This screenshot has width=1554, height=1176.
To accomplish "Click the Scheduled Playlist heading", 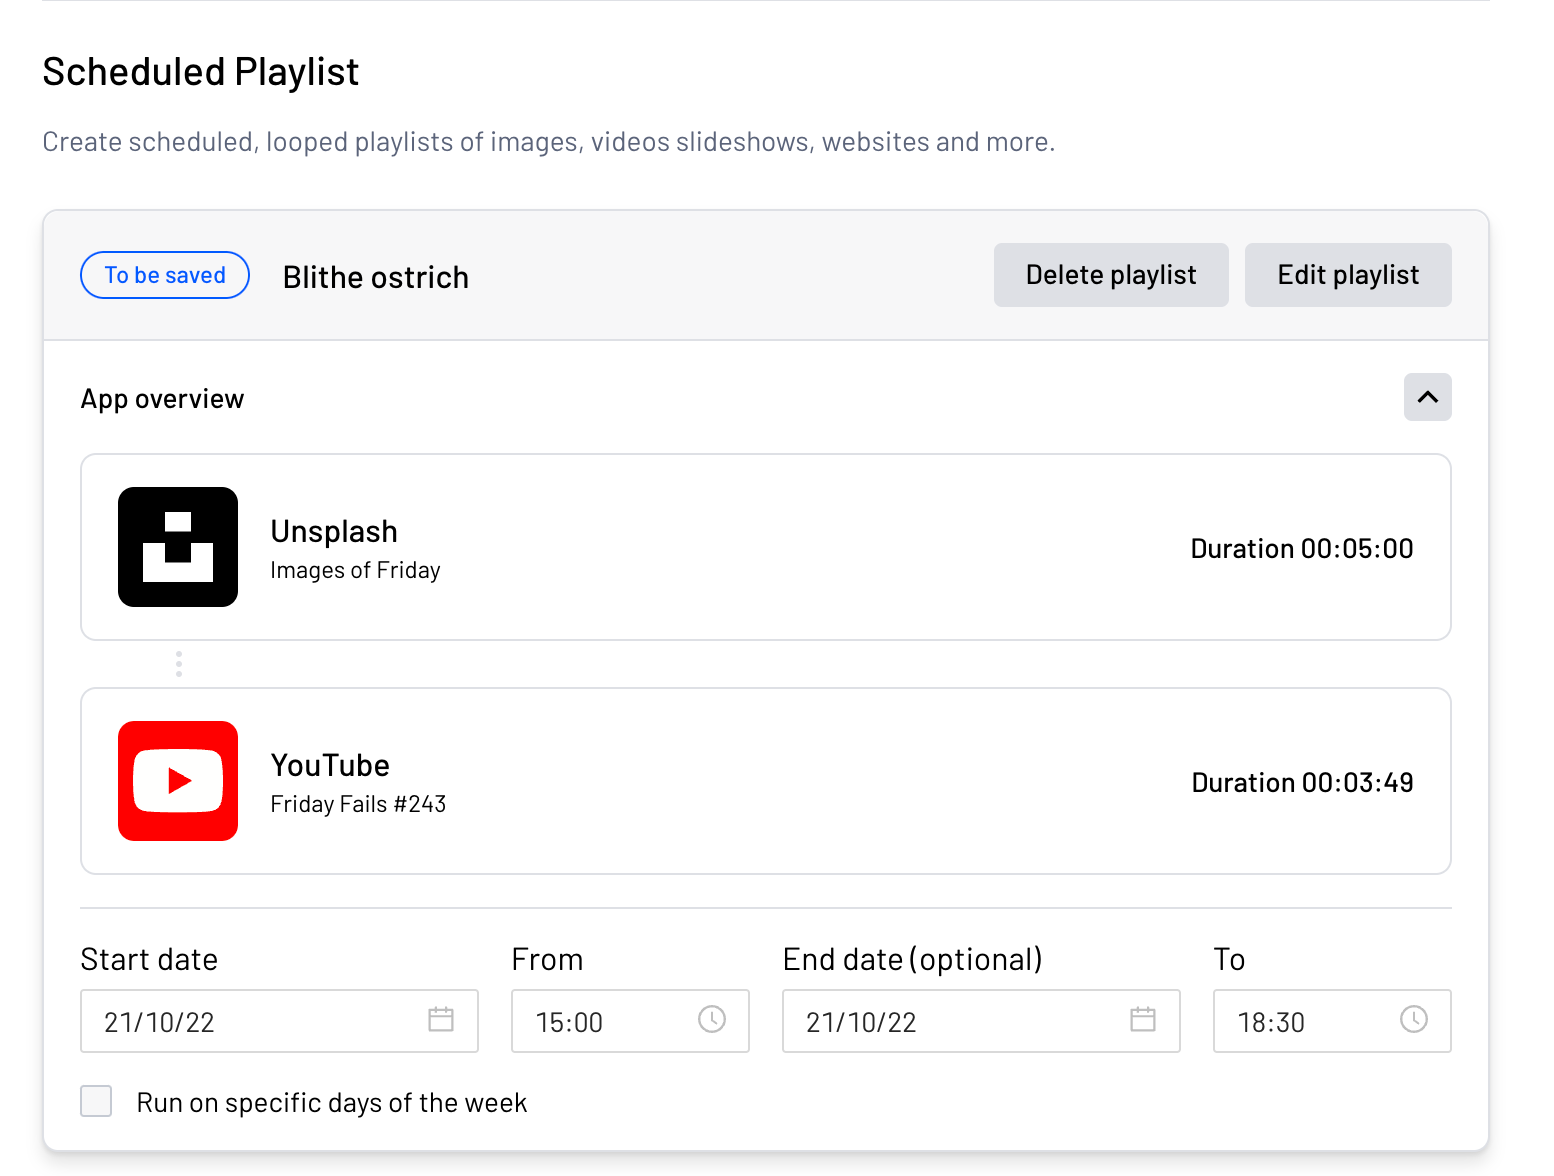I will click(x=201, y=72).
